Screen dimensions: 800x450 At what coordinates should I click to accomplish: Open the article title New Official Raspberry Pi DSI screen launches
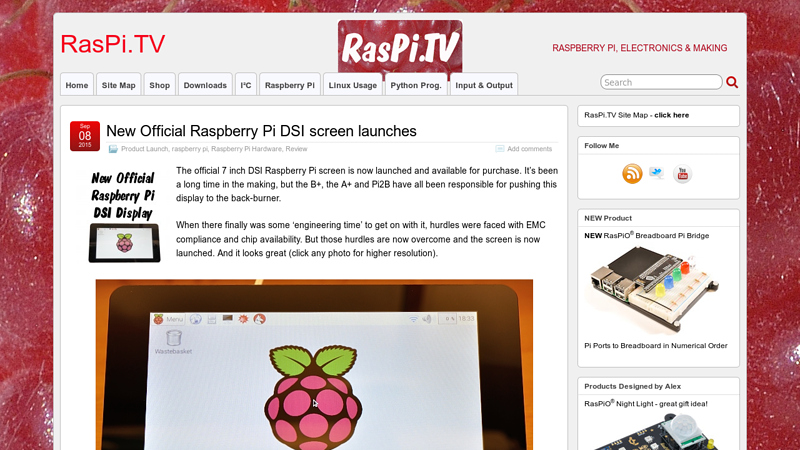[261, 131]
